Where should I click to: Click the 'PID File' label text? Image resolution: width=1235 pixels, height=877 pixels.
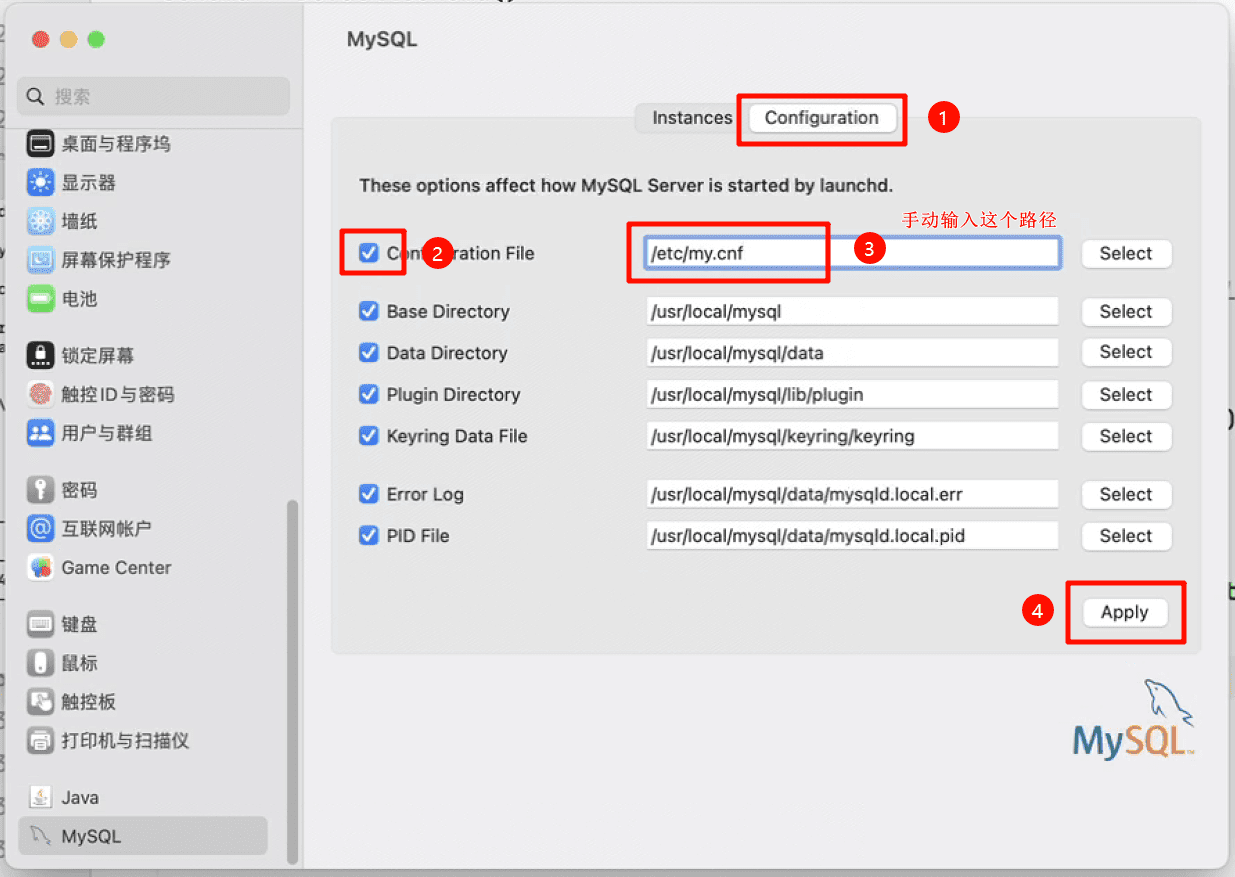coord(418,536)
